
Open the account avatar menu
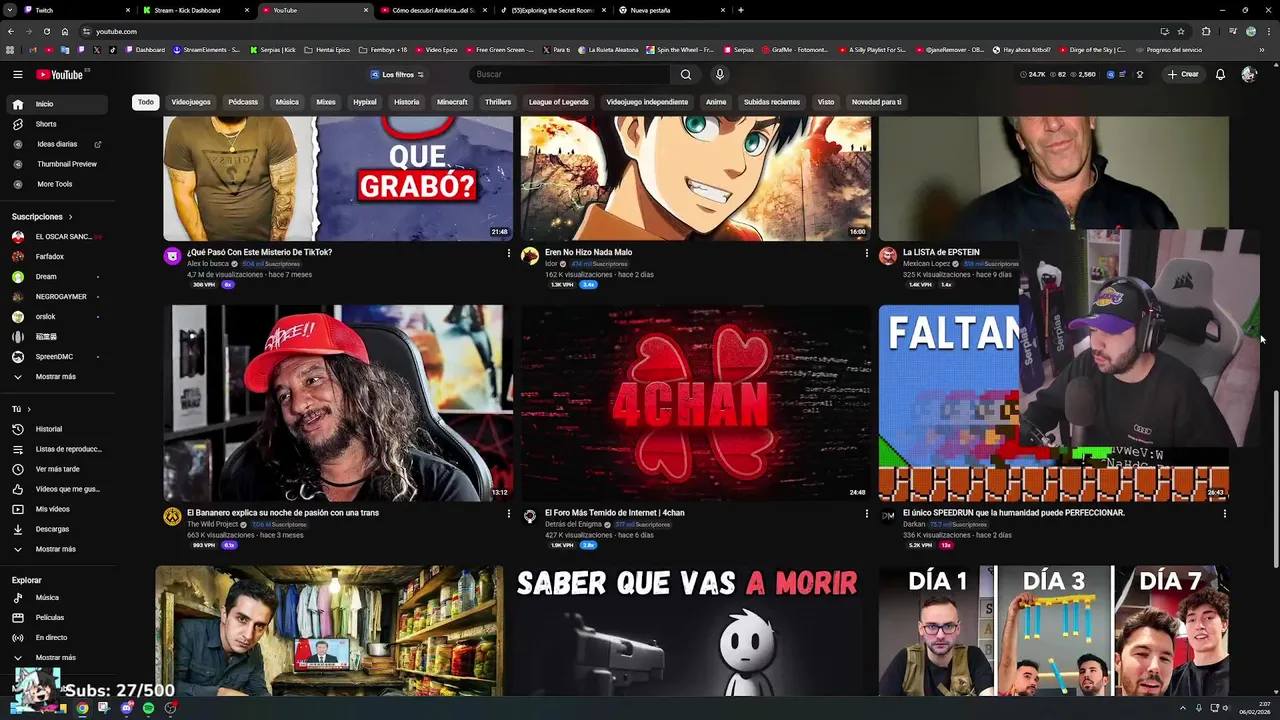(x=1248, y=74)
